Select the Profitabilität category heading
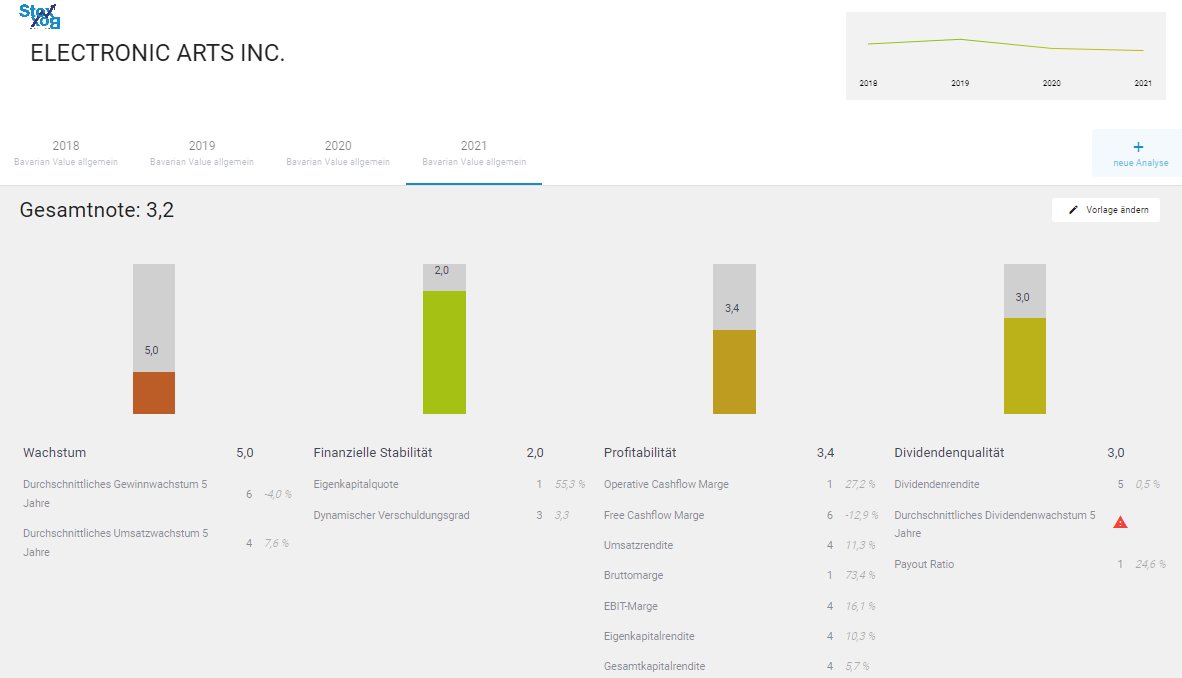 tap(640, 453)
